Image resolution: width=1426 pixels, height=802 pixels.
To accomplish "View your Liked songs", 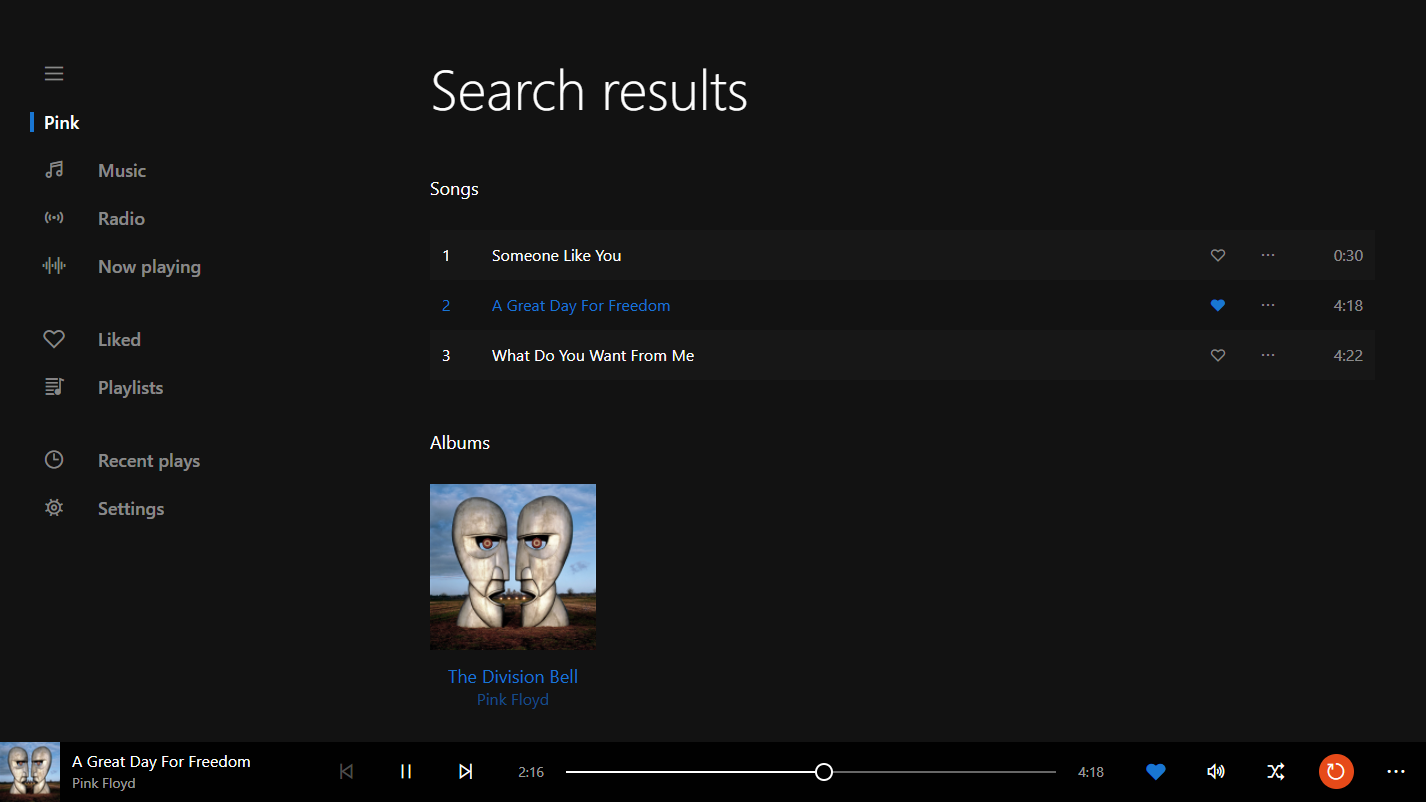I will click(118, 339).
